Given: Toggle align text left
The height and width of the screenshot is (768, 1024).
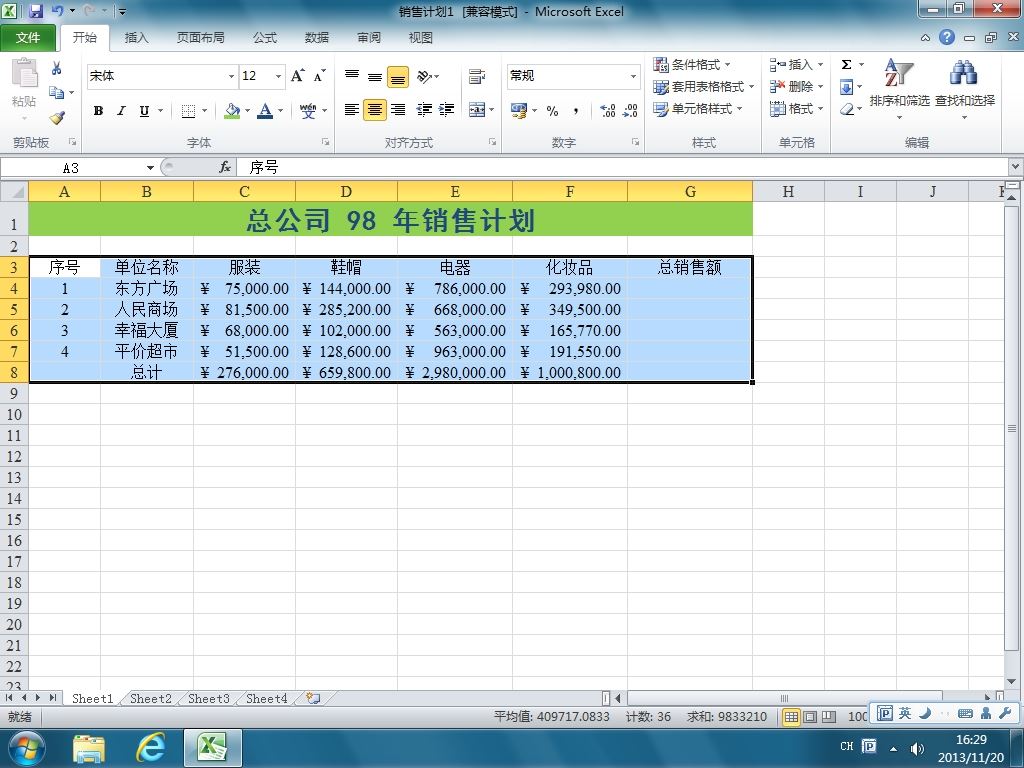Looking at the screenshot, I should (x=351, y=110).
